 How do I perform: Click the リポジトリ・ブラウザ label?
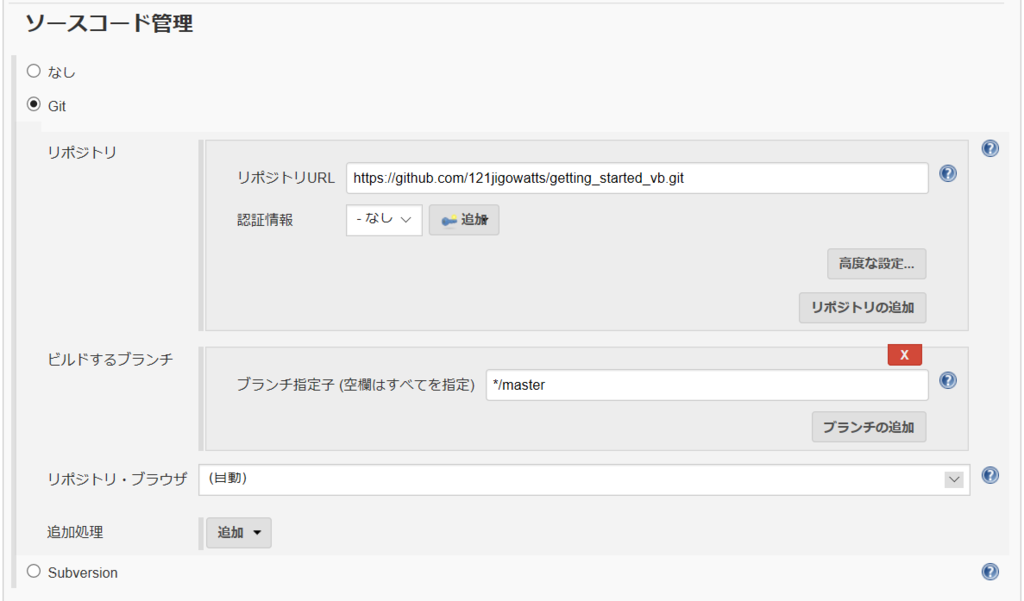pyautogui.click(x=117, y=479)
